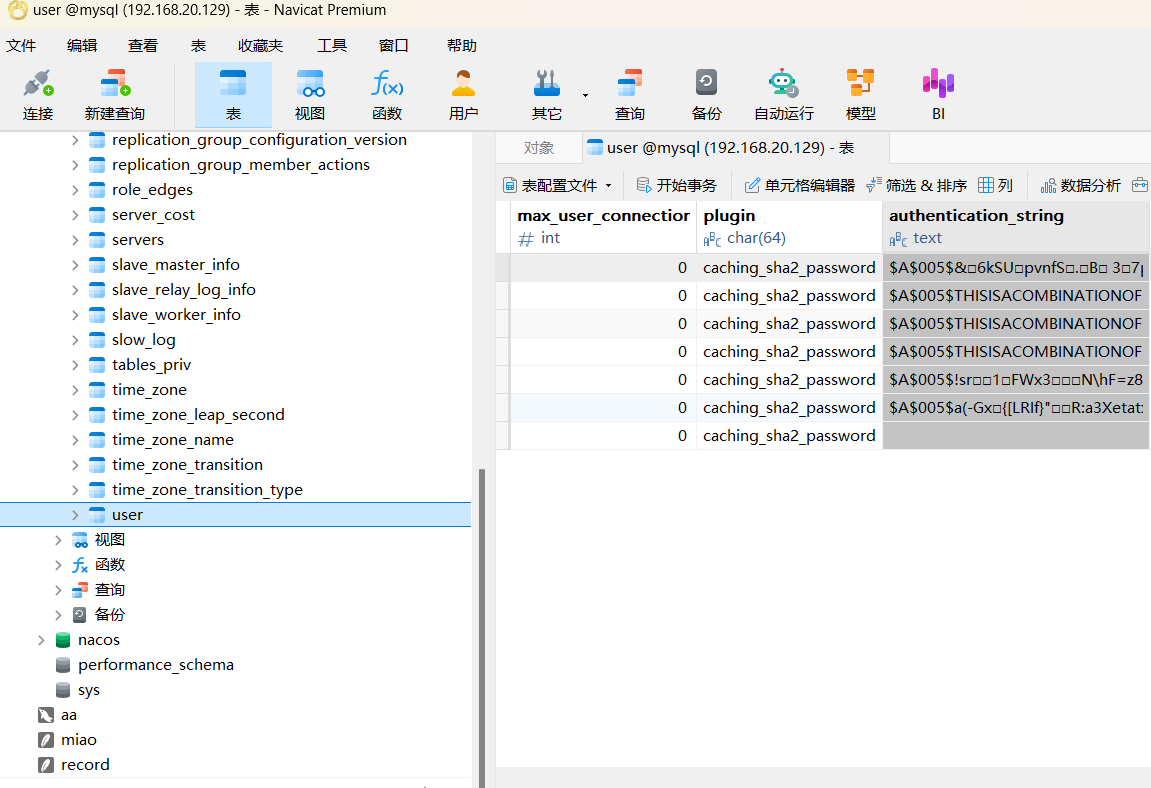
Task: Open the Others (其它) toolbar icon
Action: 547,95
